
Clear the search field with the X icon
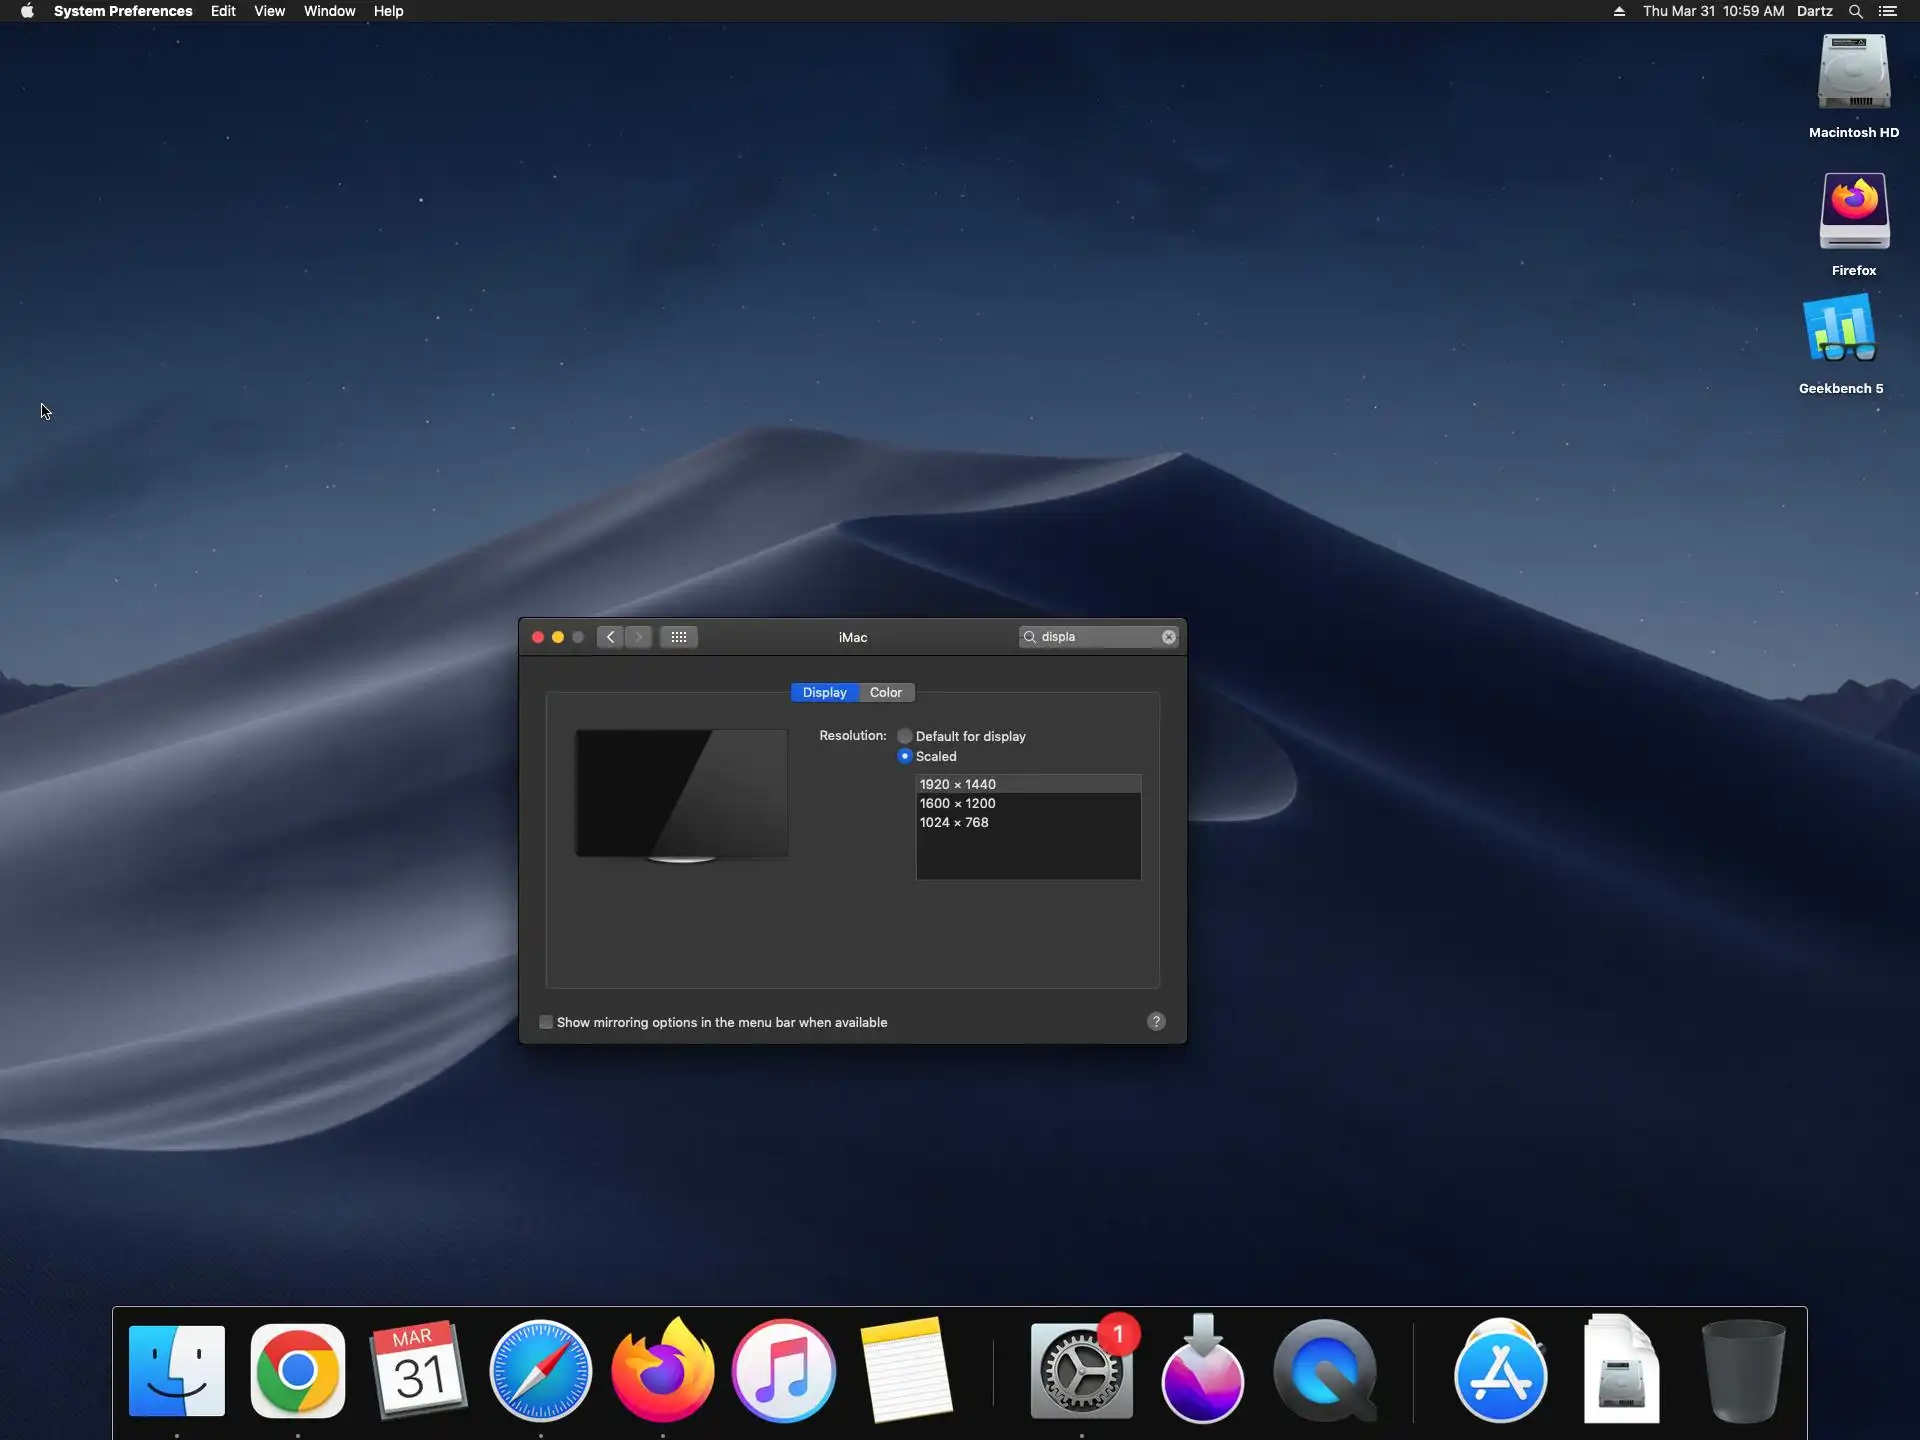pyautogui.click(x=1168, y=637)
